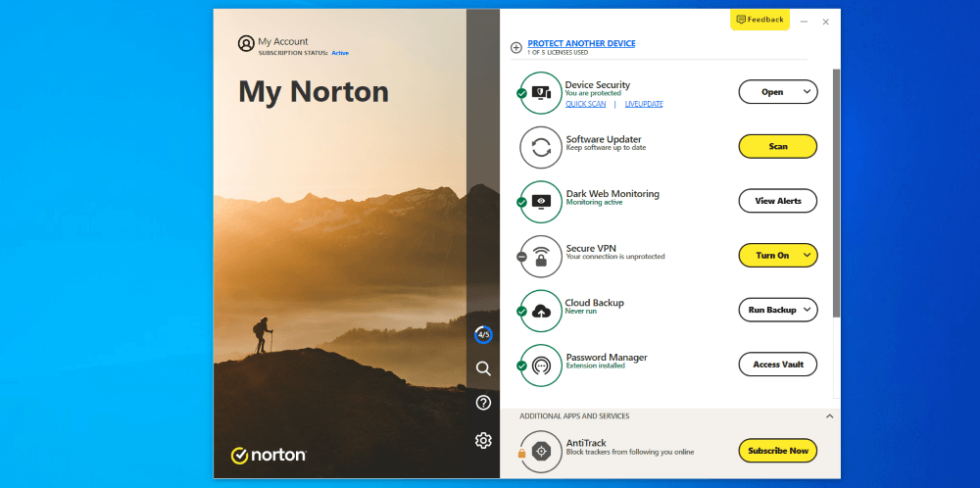Expand the Run Backup dropdown arrow
The width and height of the screenshot is (980, 488).
pyautogui.click(x=807, y=309)
